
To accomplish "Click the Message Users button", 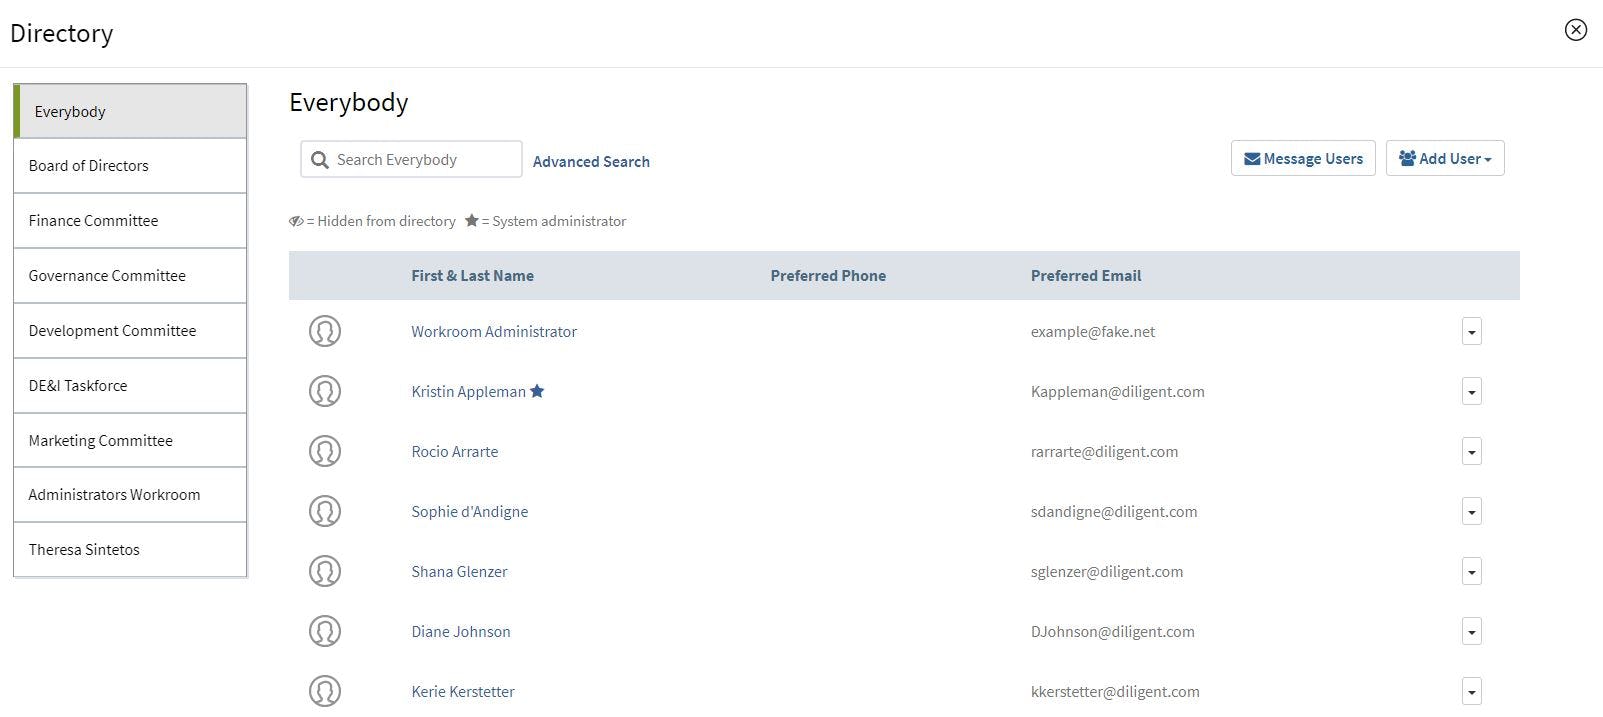I will [x=1302, y=159].
